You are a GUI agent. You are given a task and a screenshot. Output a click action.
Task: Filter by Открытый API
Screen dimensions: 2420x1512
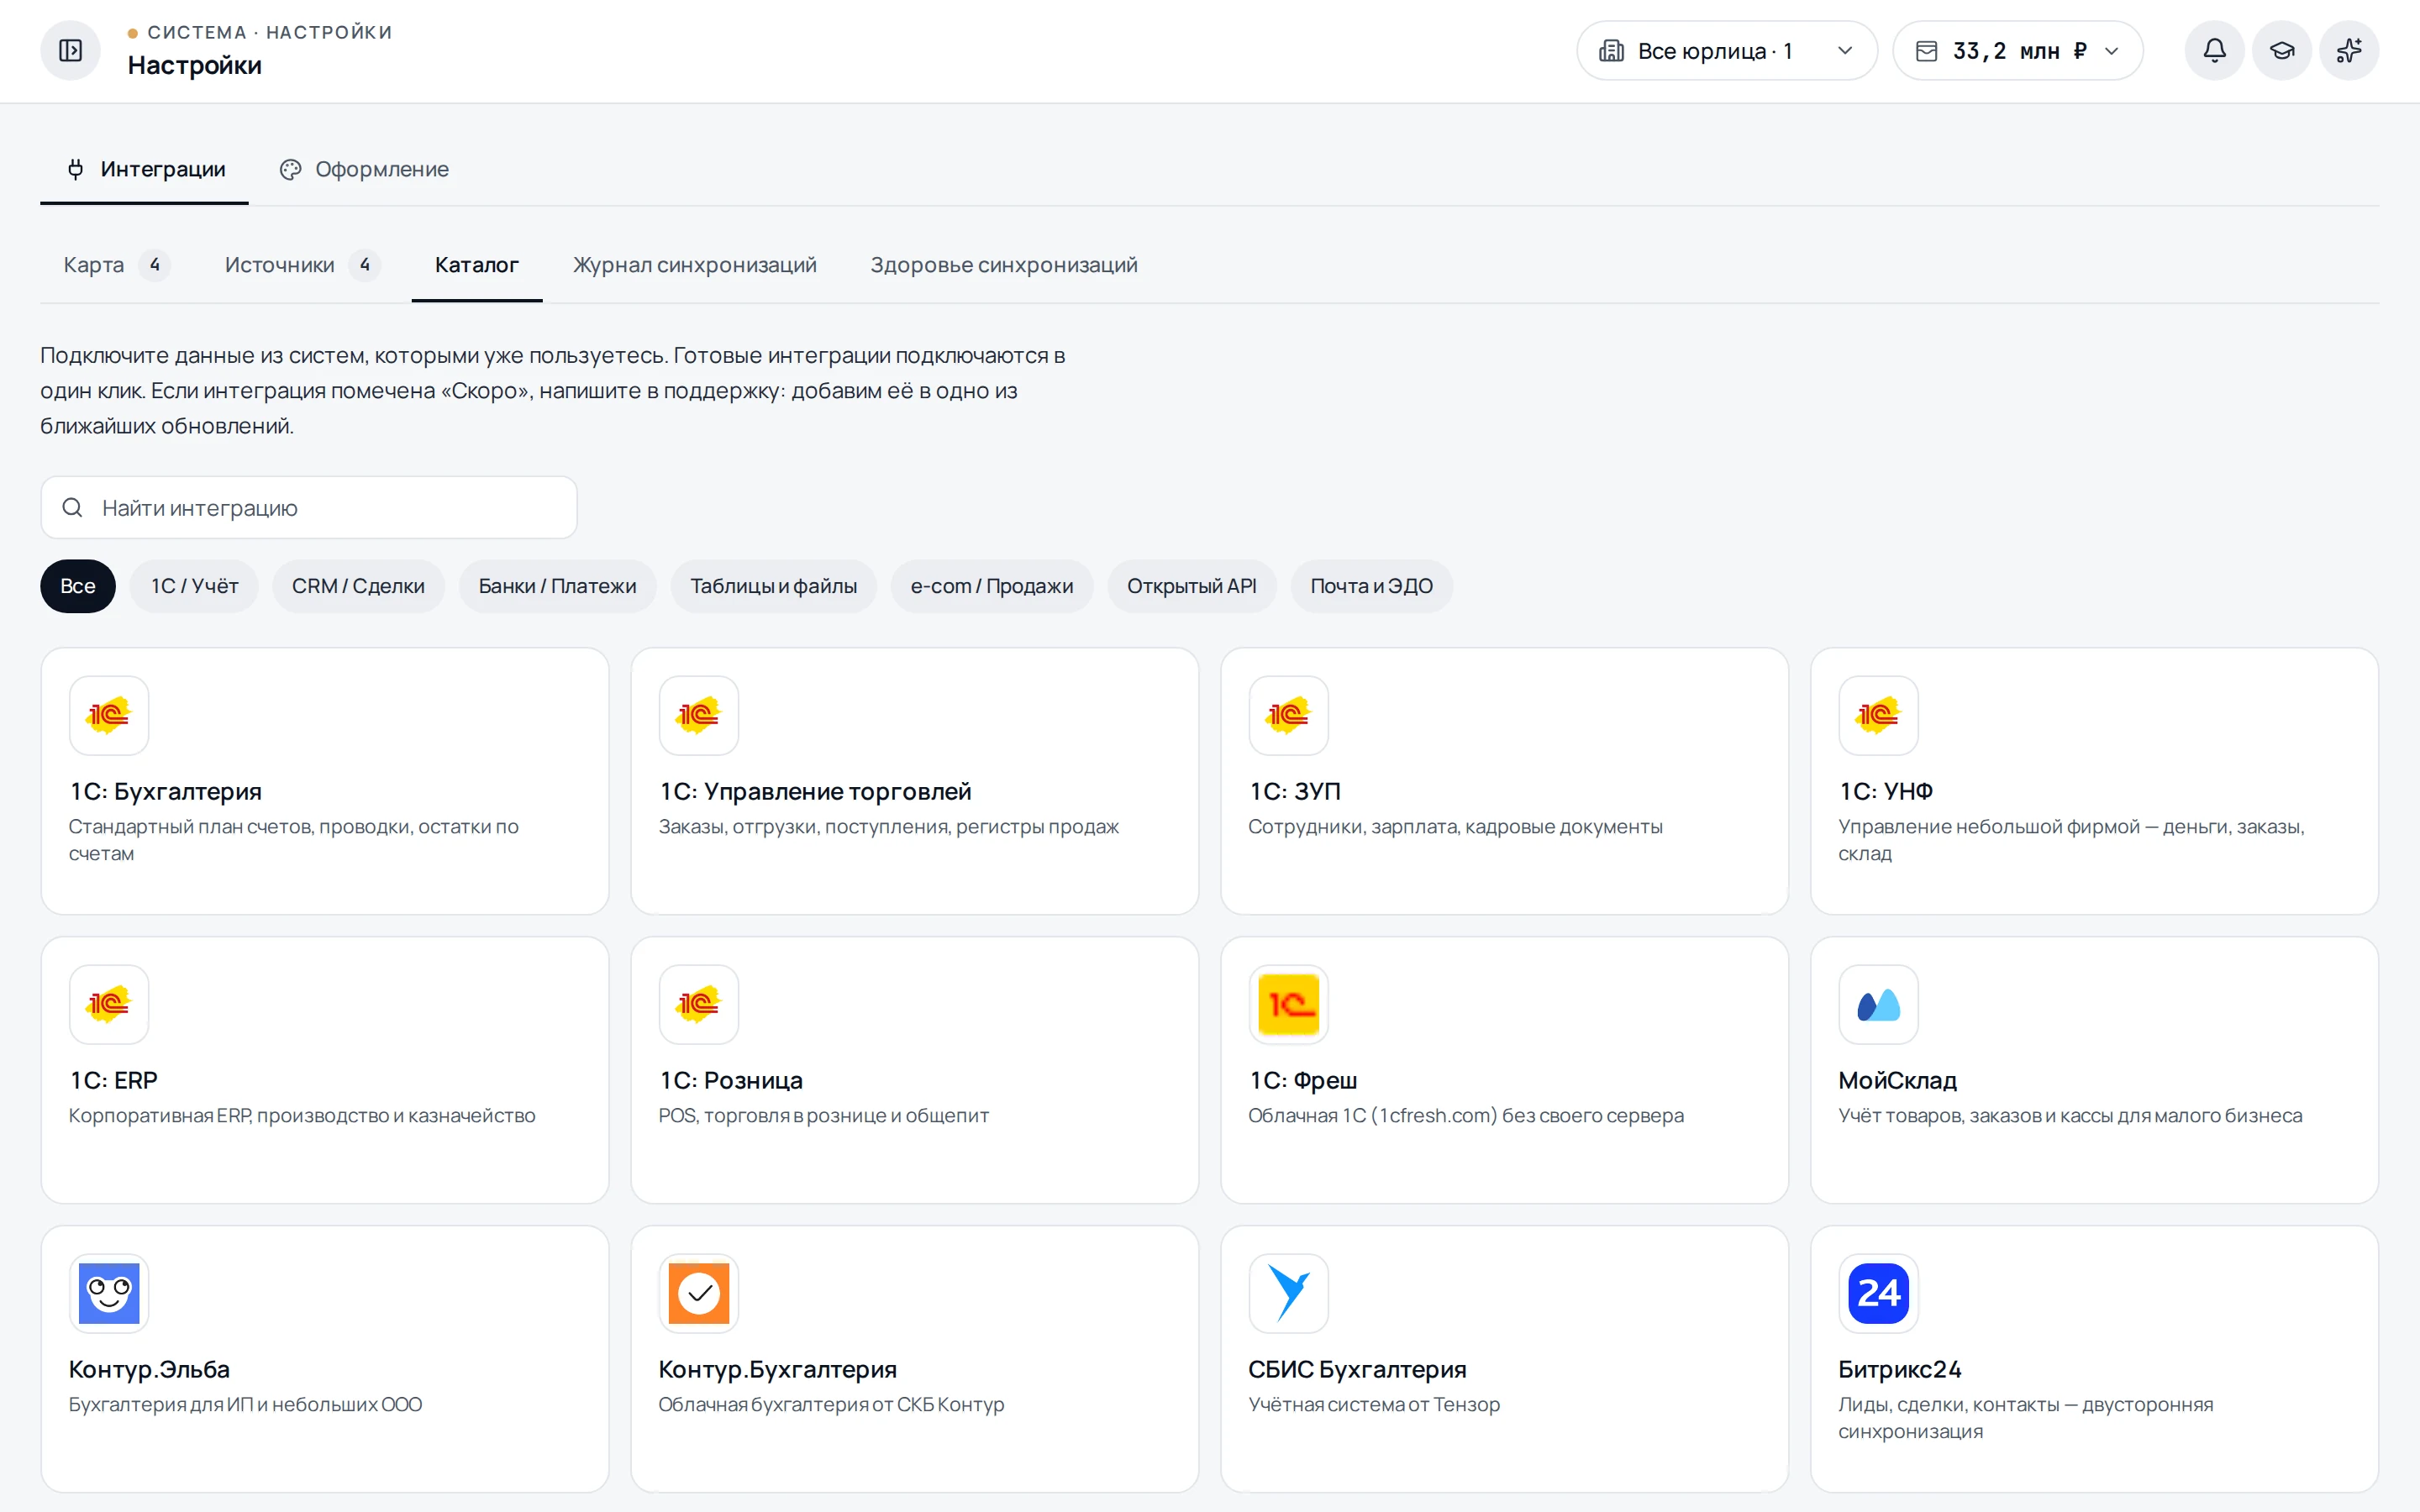click(1192, 586)
